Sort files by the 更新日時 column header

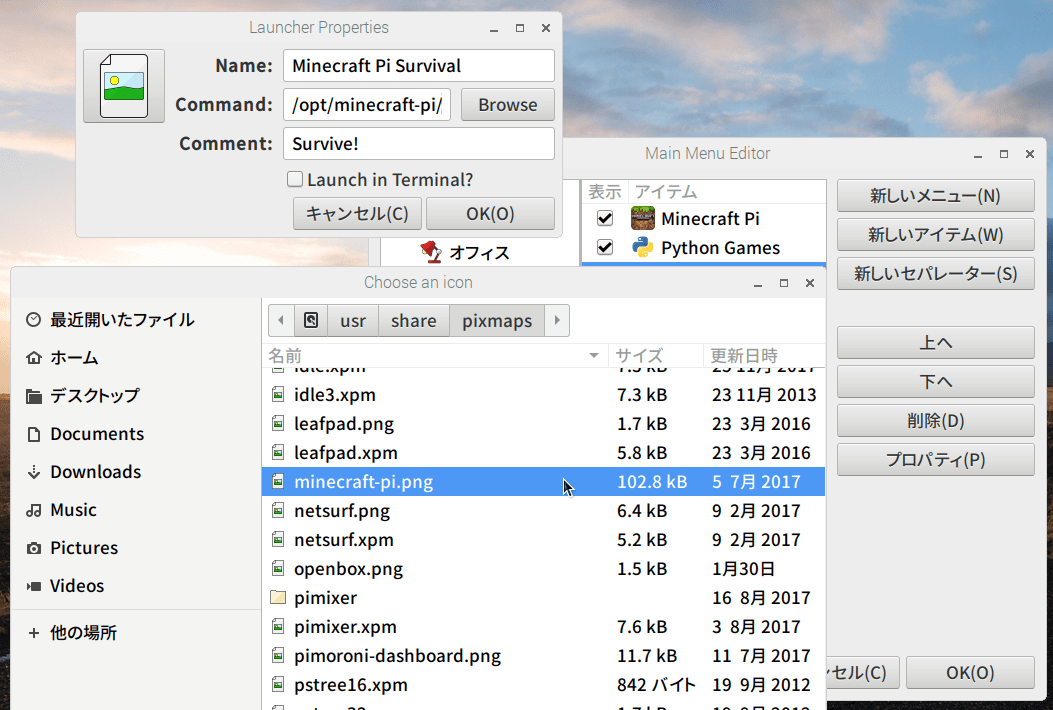pyautogui.click(x=764, y=355)
